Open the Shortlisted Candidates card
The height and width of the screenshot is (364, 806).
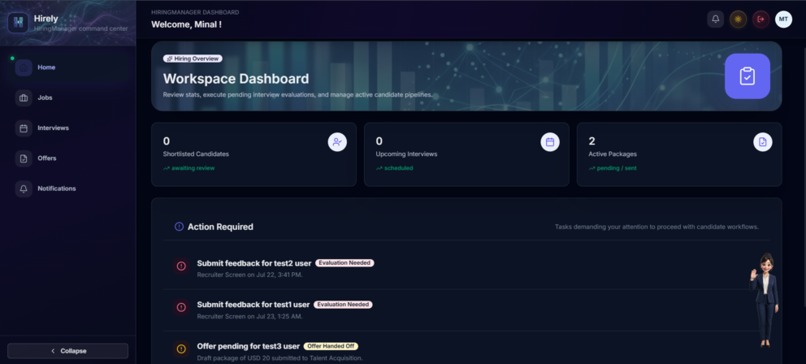coord(254,154)
